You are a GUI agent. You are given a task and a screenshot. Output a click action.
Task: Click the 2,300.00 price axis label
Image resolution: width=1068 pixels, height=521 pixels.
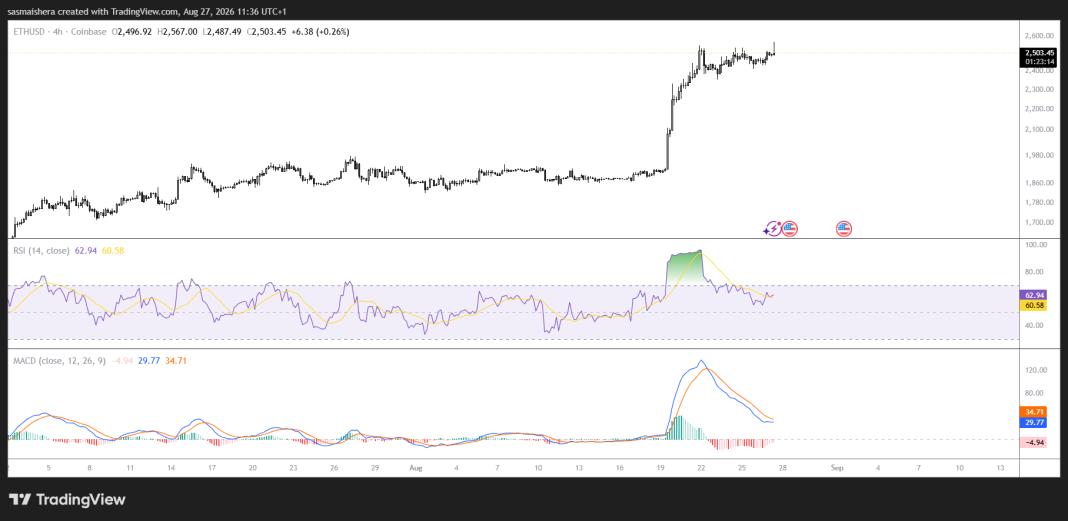point(1039,89)
